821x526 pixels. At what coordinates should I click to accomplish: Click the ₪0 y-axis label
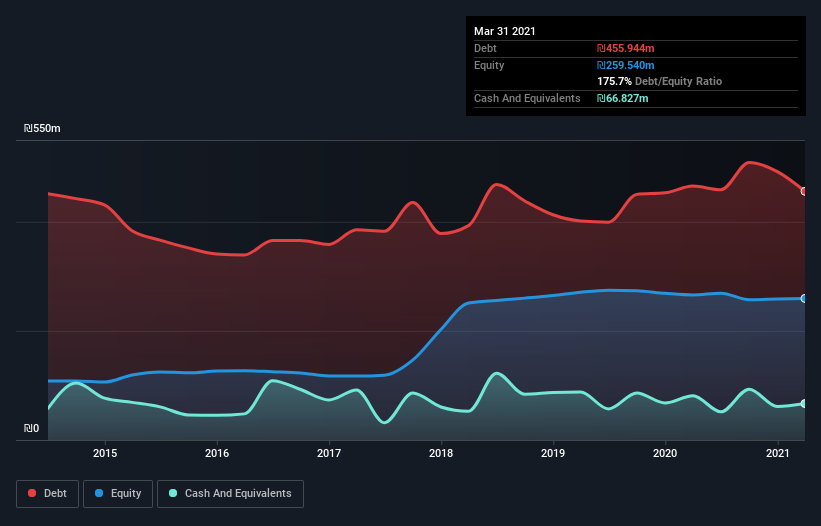tap(31, 428)
